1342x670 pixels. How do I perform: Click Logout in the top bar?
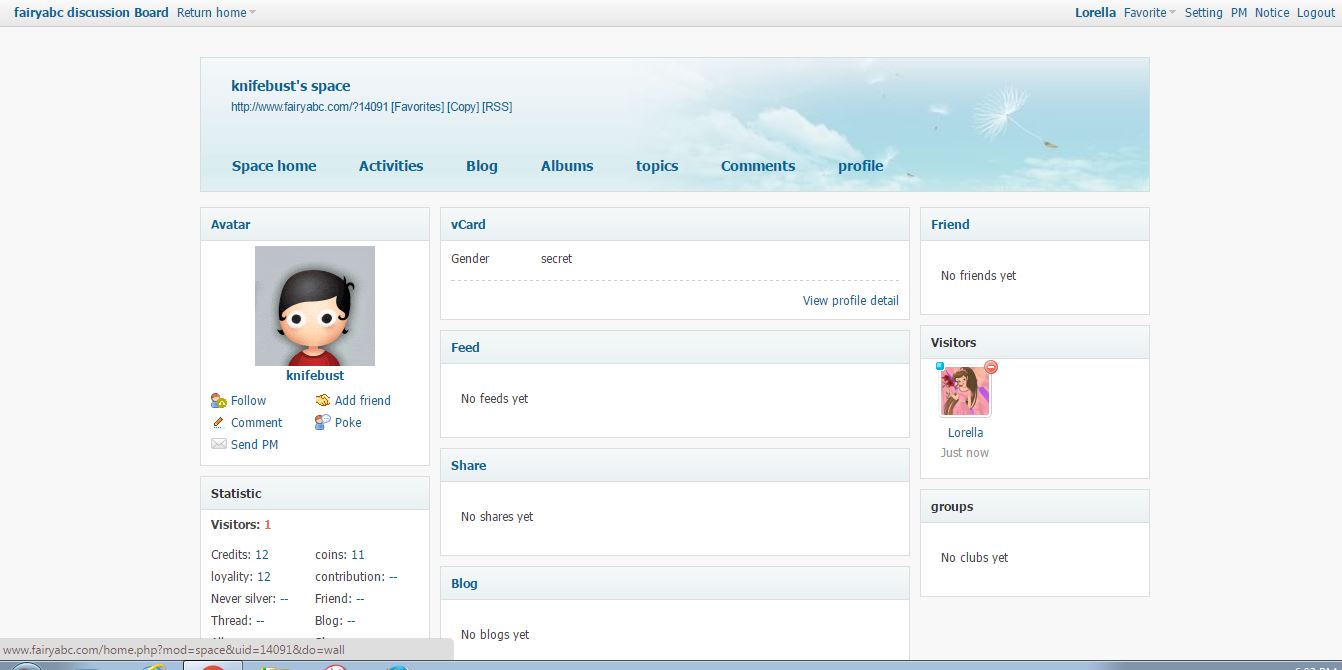1315,13
